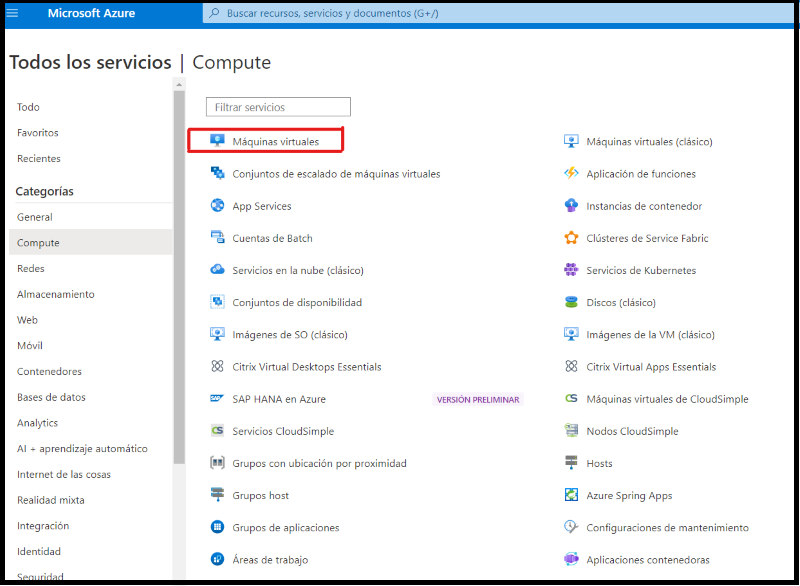Select the General category
Viewport: 800px width, 586px height.
click(35, 217)
